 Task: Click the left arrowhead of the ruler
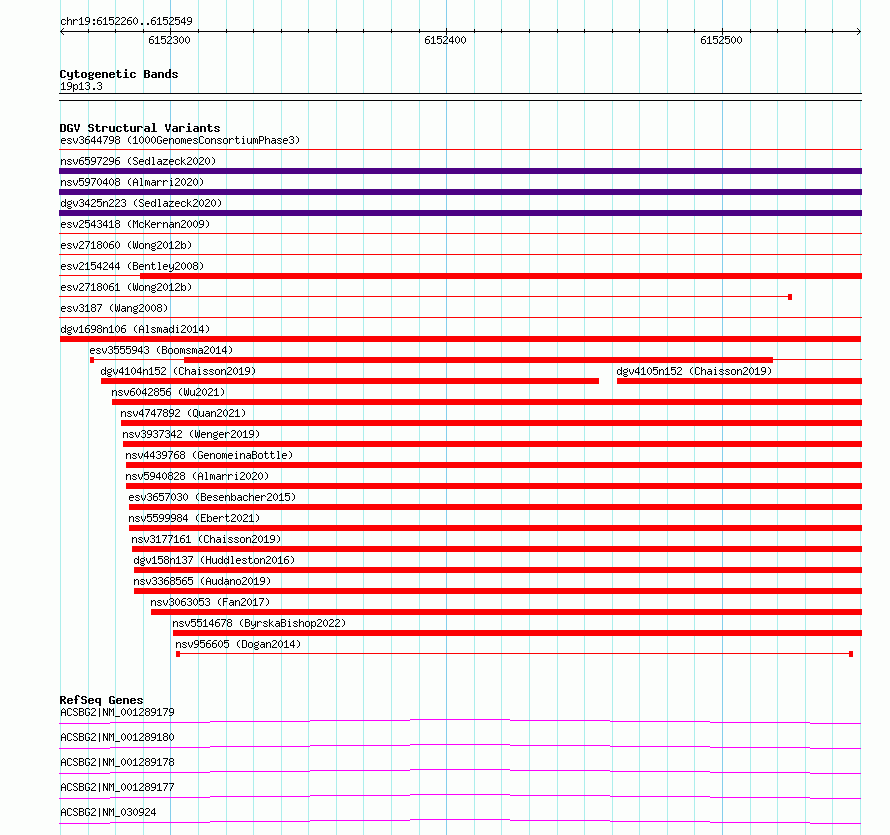(62, 31)
